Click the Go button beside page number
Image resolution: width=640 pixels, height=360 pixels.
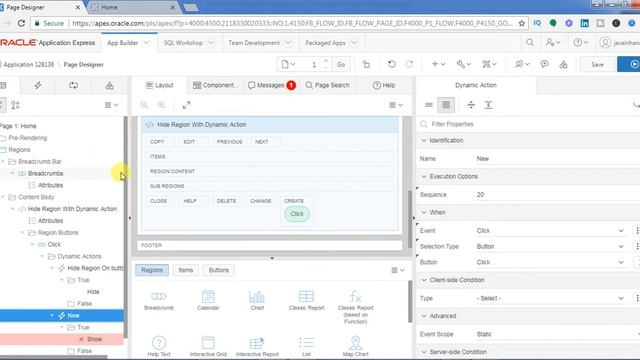click(x=341, y=64)
